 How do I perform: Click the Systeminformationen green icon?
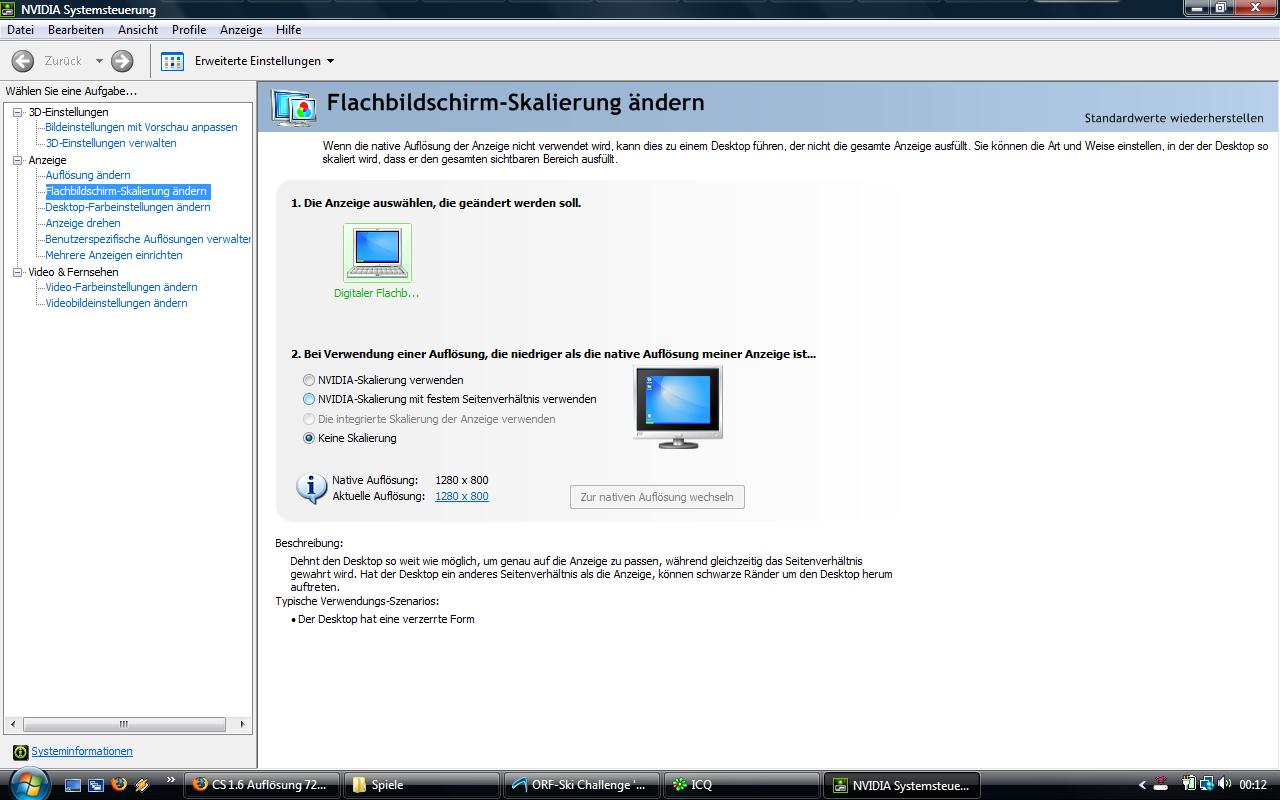(20, 752)
